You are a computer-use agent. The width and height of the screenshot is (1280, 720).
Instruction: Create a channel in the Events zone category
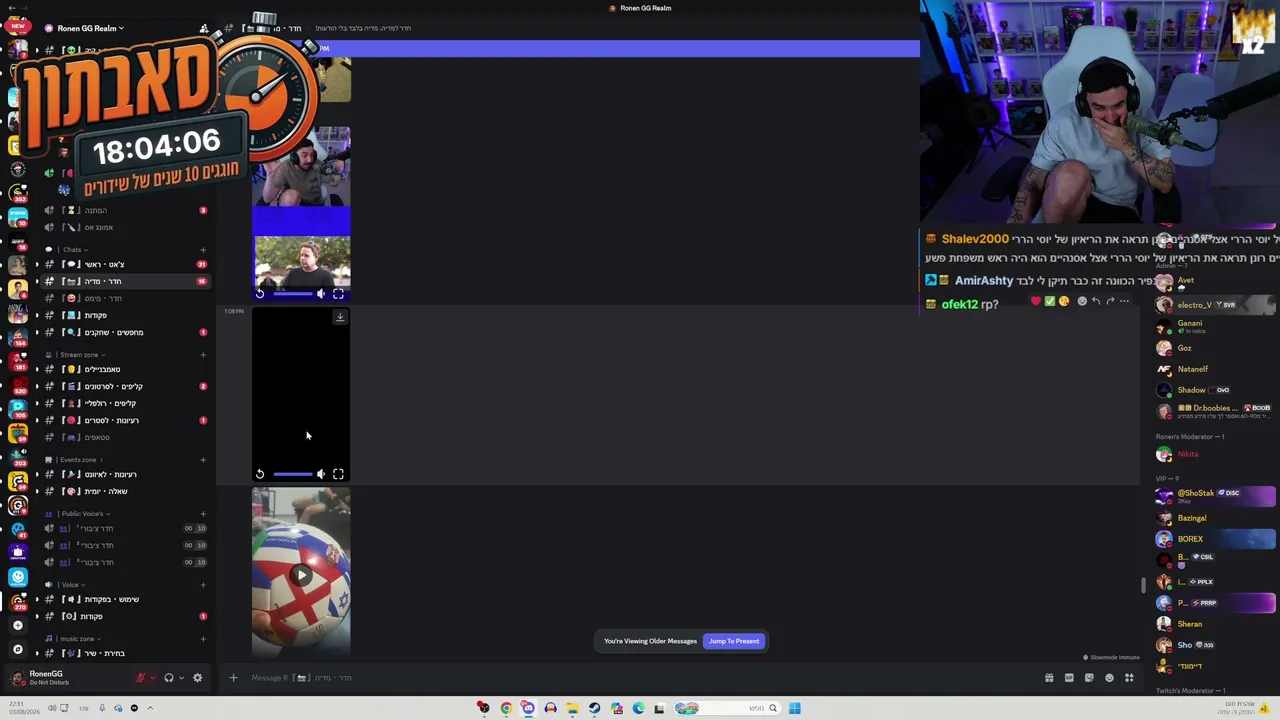click(203, 460)
